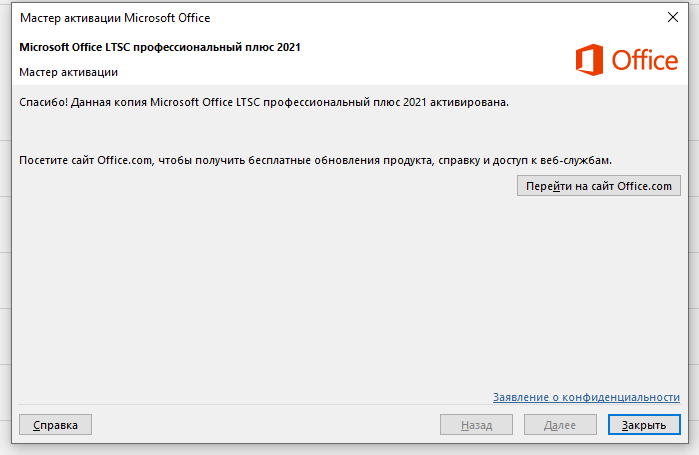This screenshot has height=455, width=699.
Task: Click the bold heading "Microsoft Office LTSC профессиональный плюс 2021"
Action: (x=160, y=47)
